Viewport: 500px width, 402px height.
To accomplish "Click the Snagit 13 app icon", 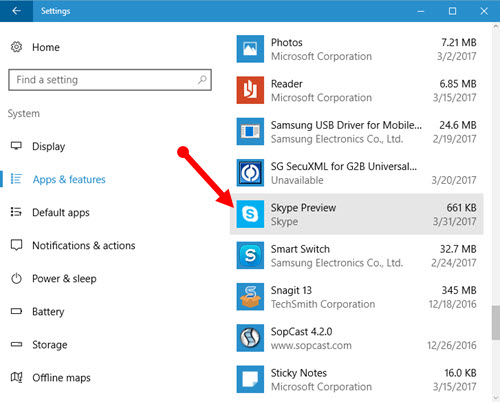I will [x=250, y=297].
